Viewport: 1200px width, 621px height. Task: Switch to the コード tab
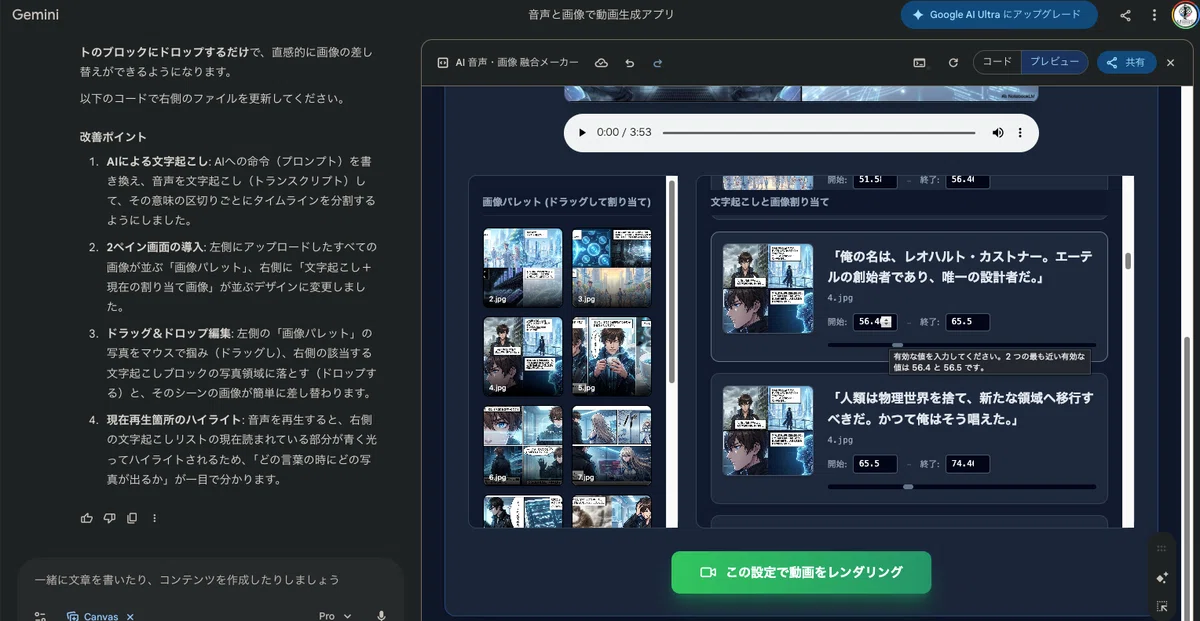997,62
